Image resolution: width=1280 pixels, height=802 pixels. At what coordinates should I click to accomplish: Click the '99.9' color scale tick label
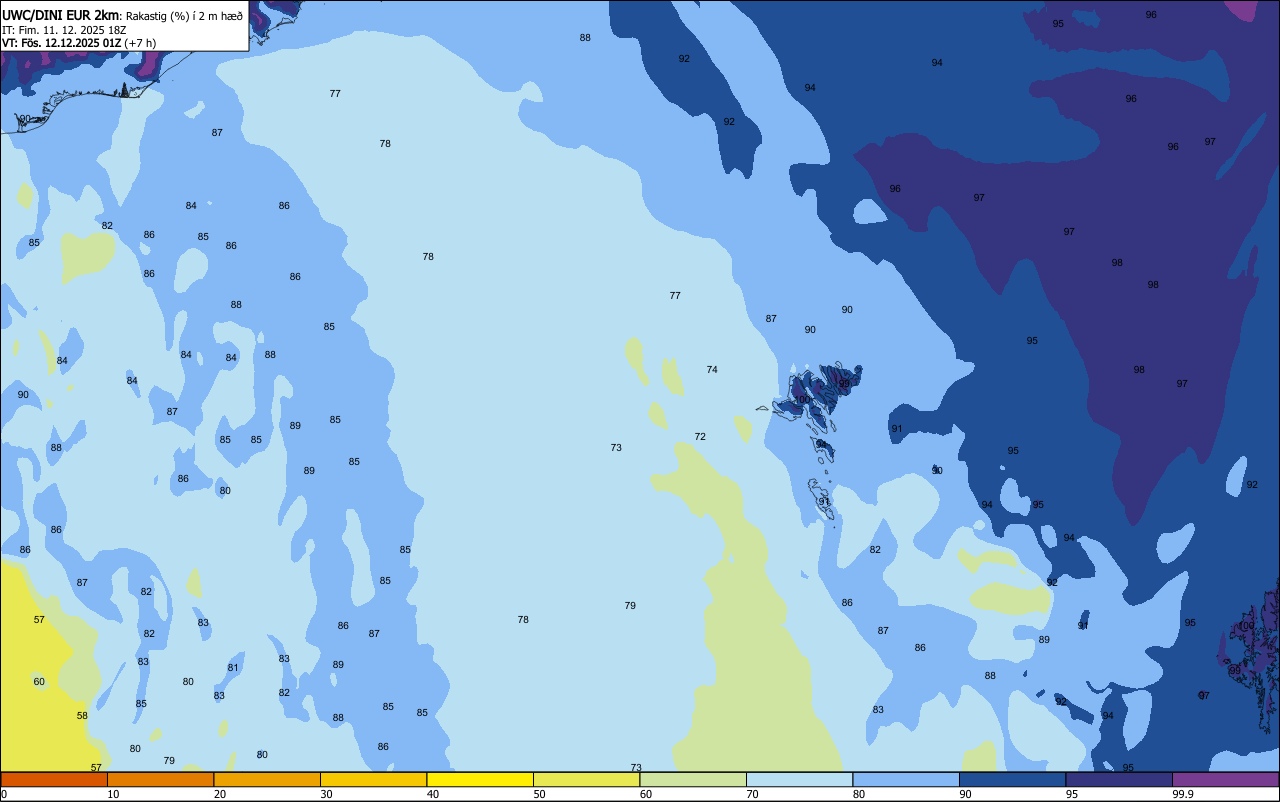pyautogui.click(x=1183, y=794)
